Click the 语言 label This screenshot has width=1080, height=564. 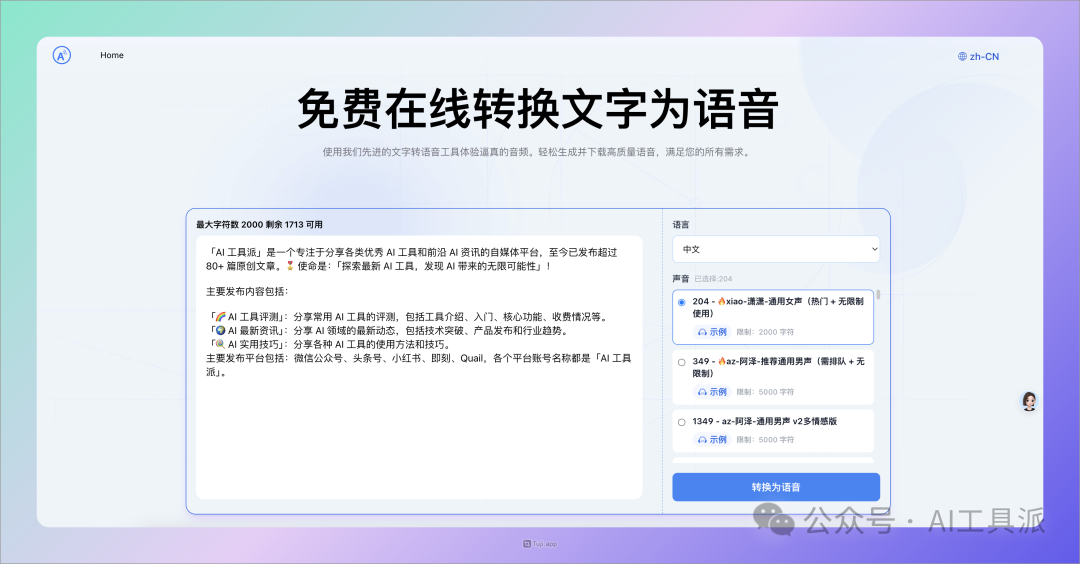[681, 224]
